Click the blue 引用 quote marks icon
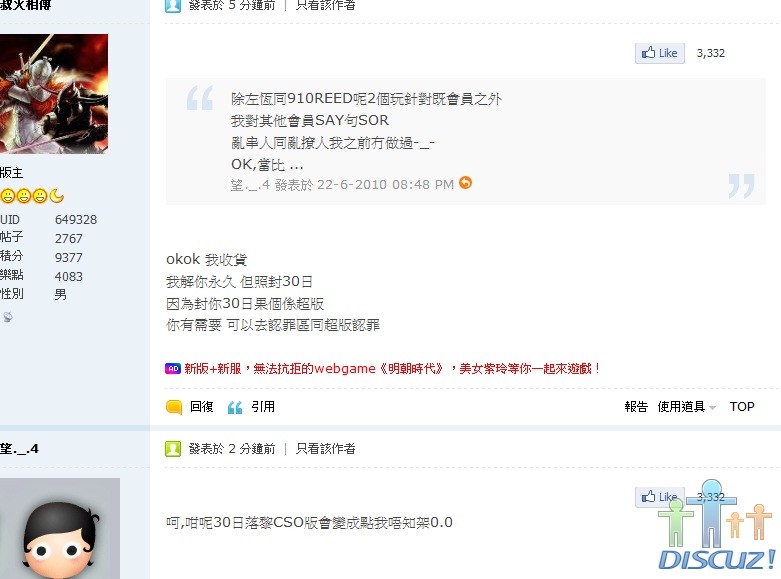The height and width of the screenshot is (579, 781). (x=235, y=408)
